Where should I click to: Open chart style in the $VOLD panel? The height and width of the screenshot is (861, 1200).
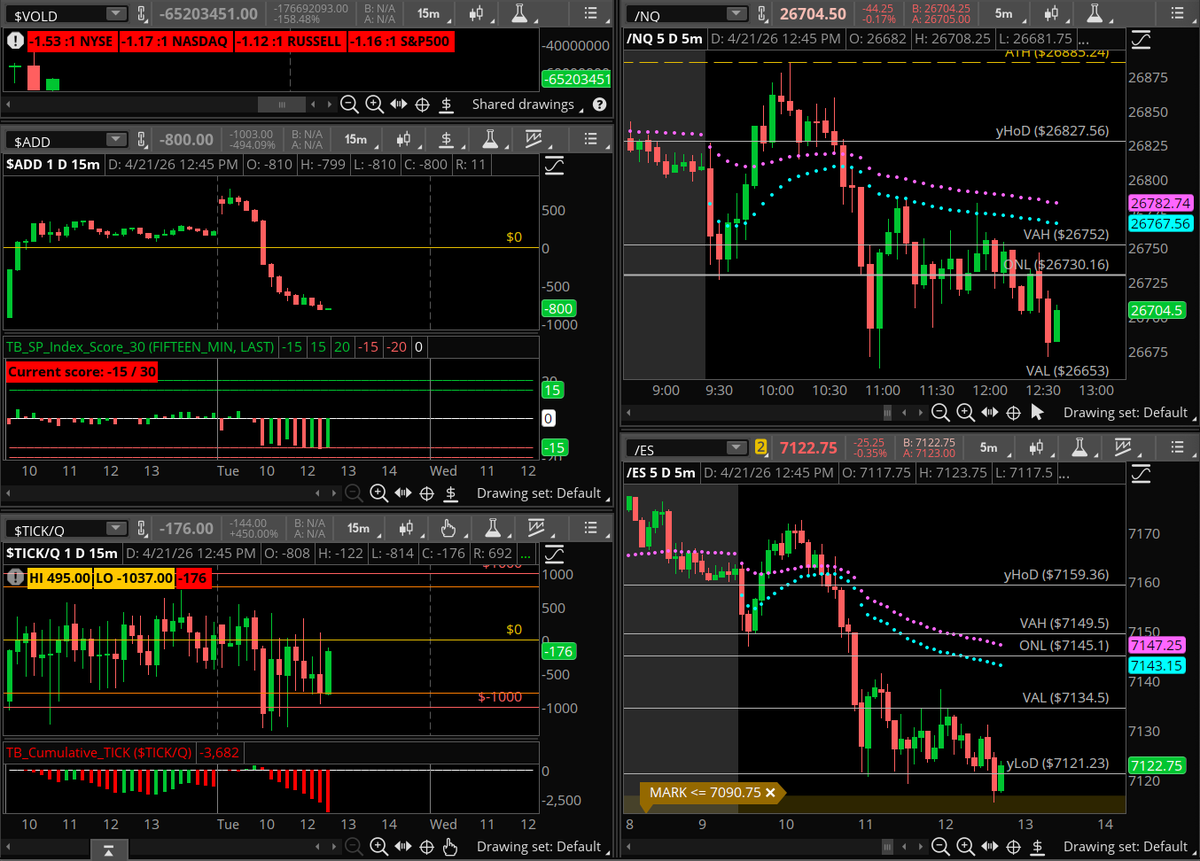click(478, 13)
